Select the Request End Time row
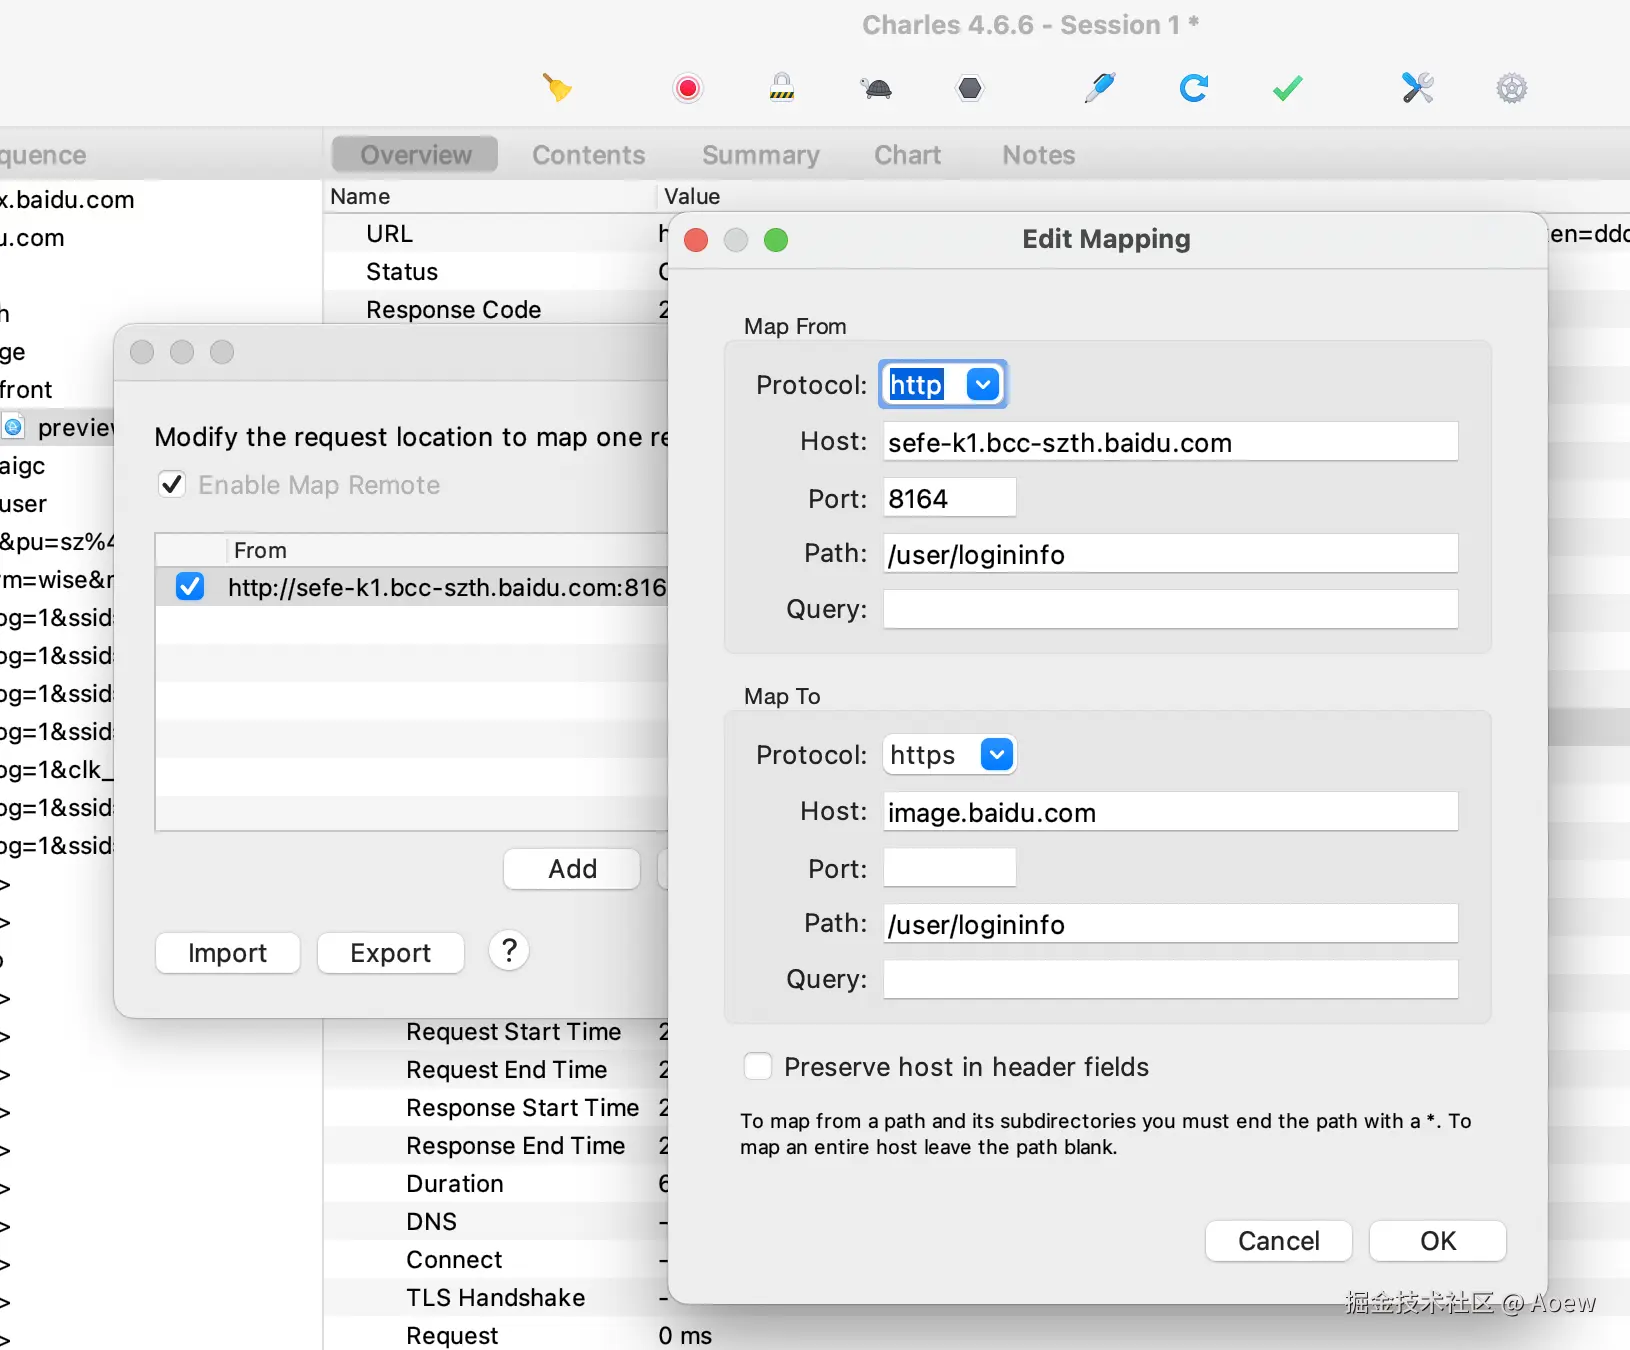The width and height of the screenshot is (1630, 1350). (x=496, y=1070)
